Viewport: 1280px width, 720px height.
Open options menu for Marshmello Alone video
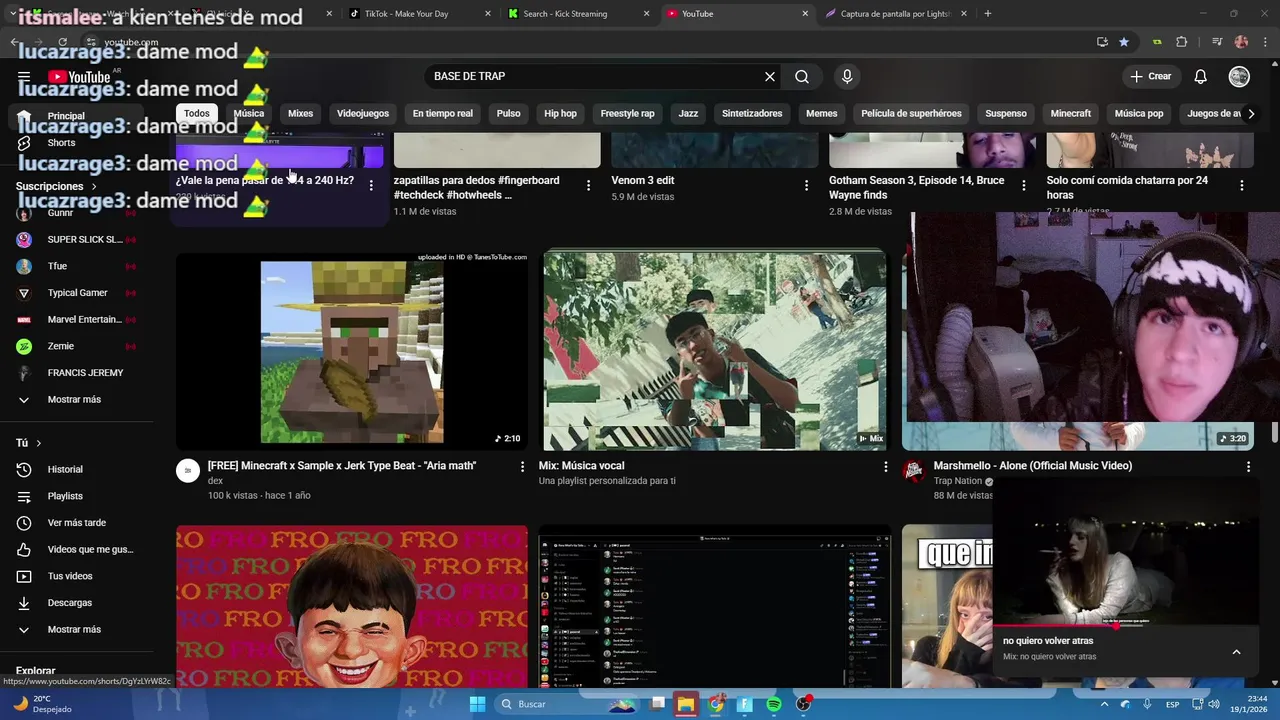tap(1248, 467)
